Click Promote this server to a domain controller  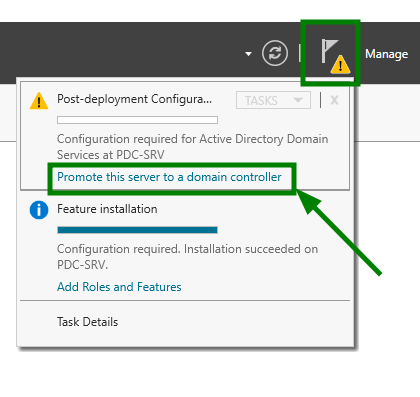click(169, 177)
